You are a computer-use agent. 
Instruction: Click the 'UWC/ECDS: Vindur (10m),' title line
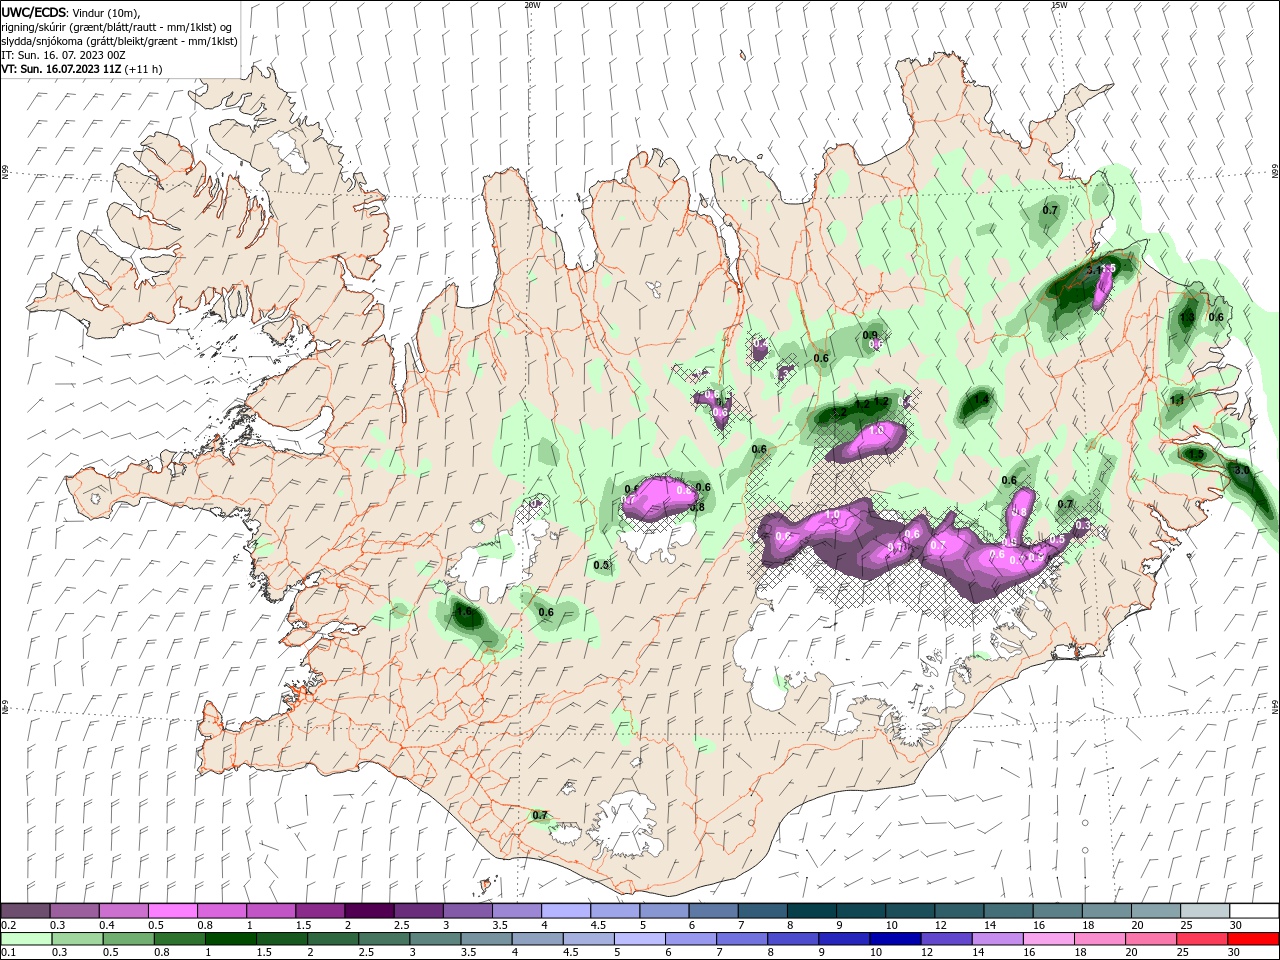tap(71, 12)
